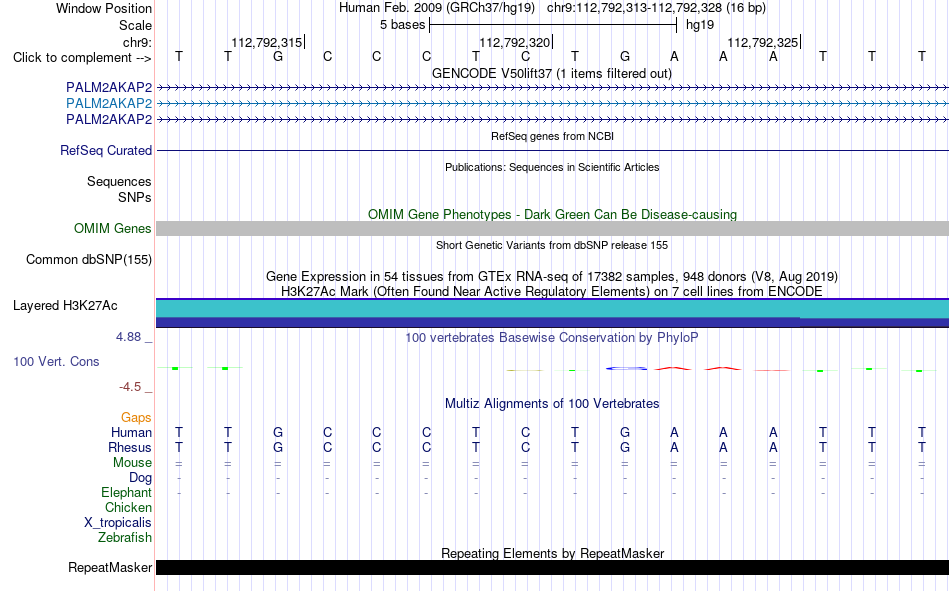Open the light blue PALM2AKAP2 transcript label

[x=109, y=103]
